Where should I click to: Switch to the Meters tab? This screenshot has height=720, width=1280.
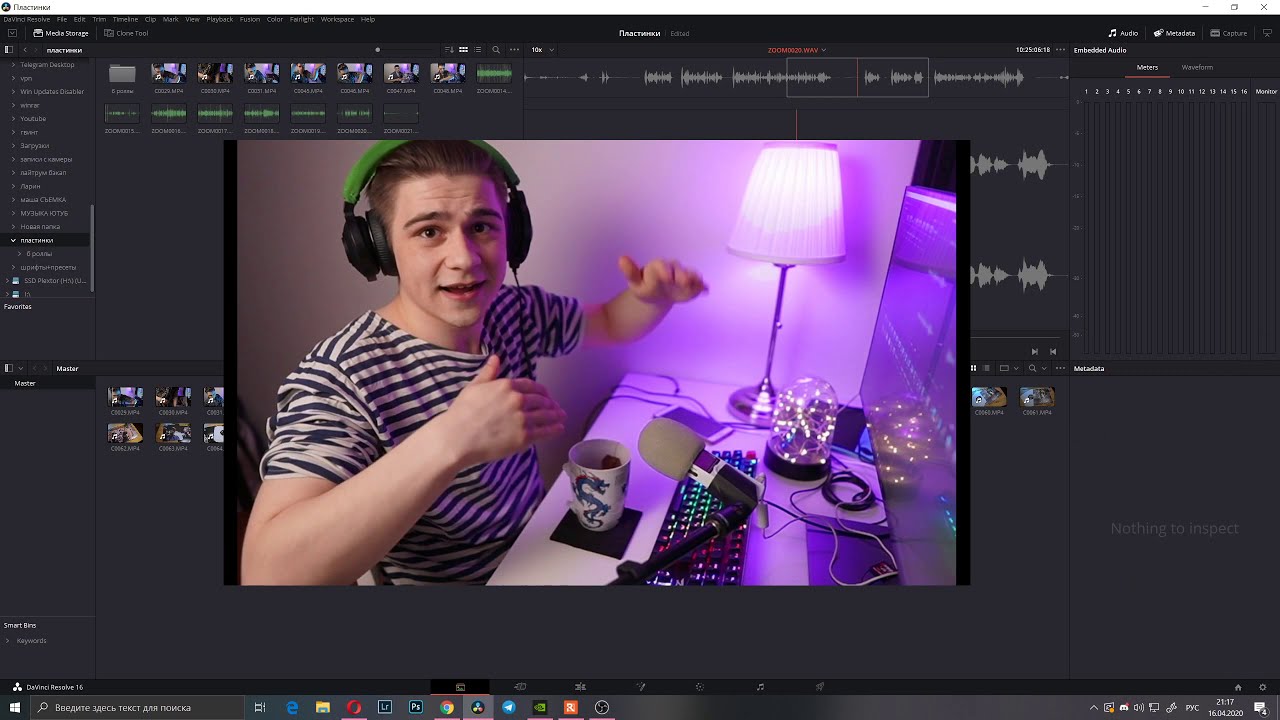(x=1147, y=67)
